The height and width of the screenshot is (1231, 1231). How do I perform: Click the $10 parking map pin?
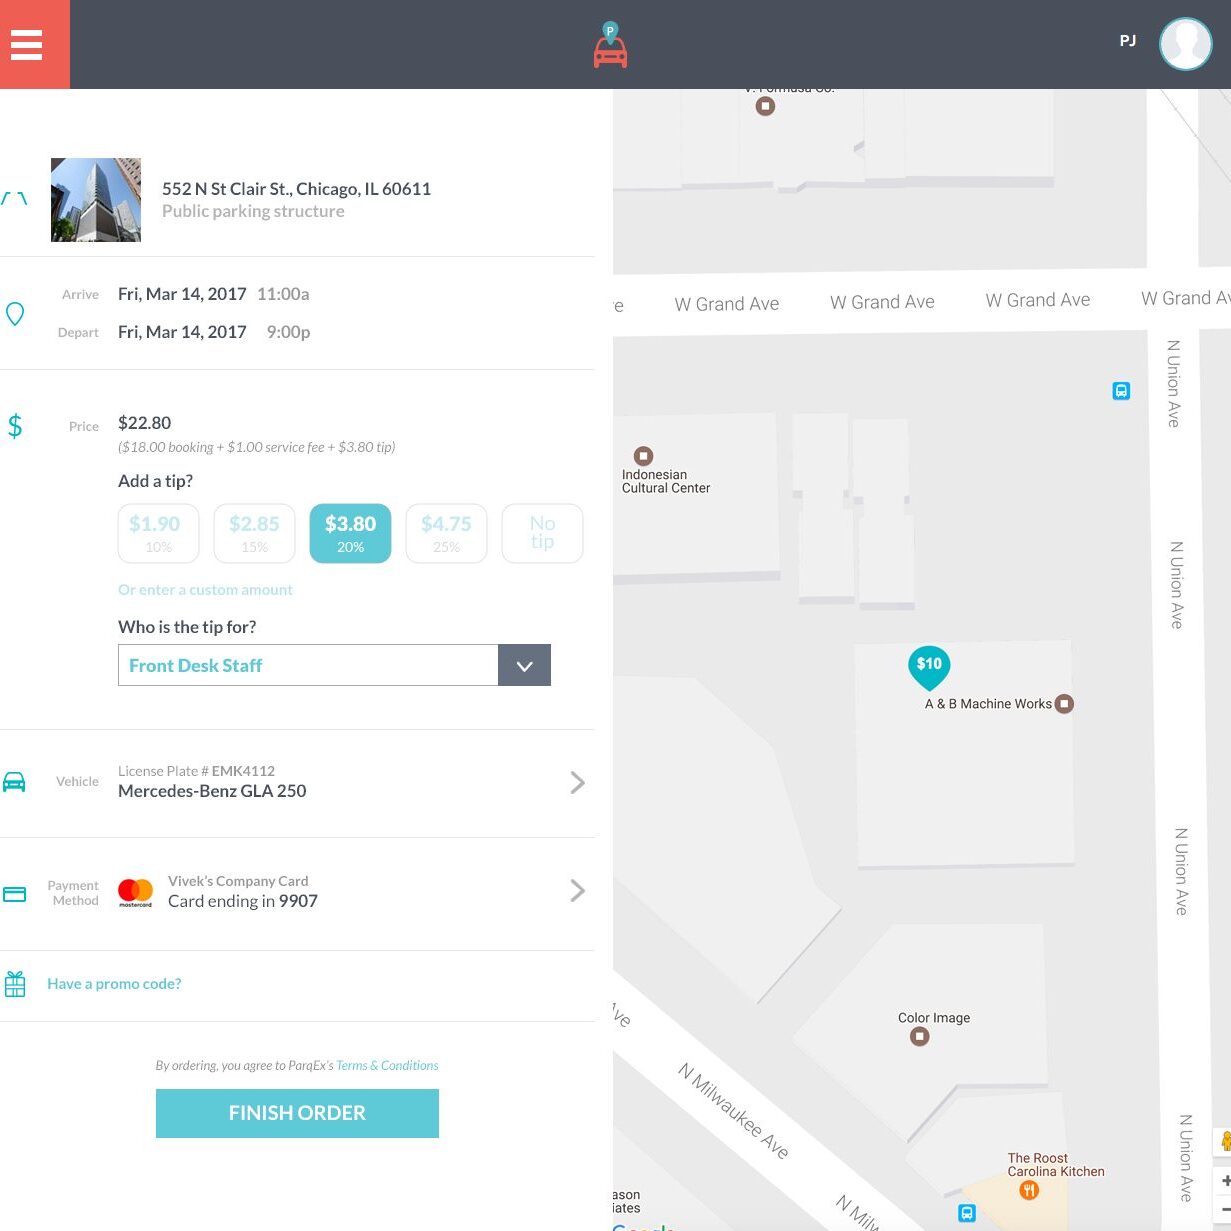pyautogui.click(x=929, y=666)
